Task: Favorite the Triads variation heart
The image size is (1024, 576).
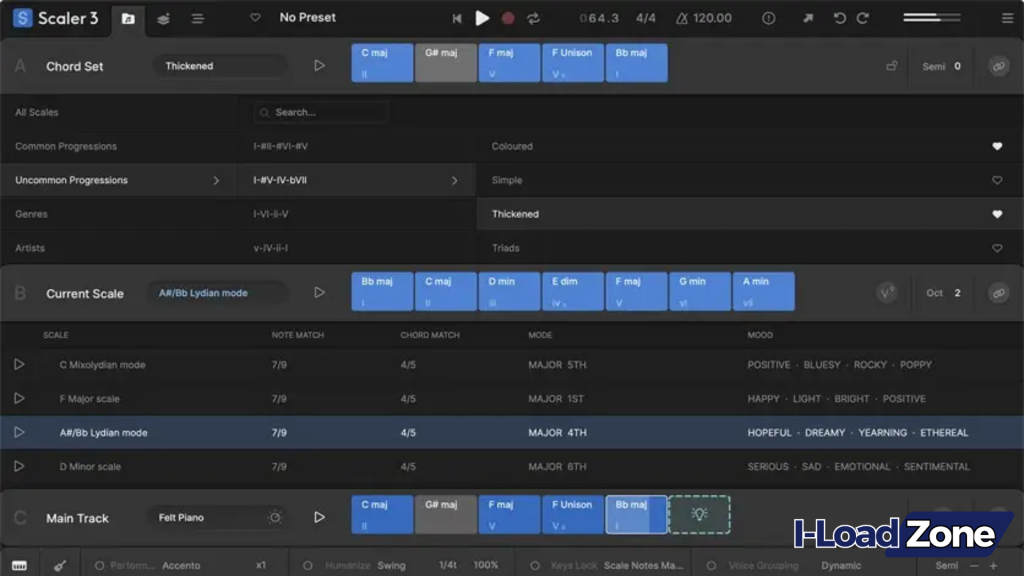Action: [997, 248]
